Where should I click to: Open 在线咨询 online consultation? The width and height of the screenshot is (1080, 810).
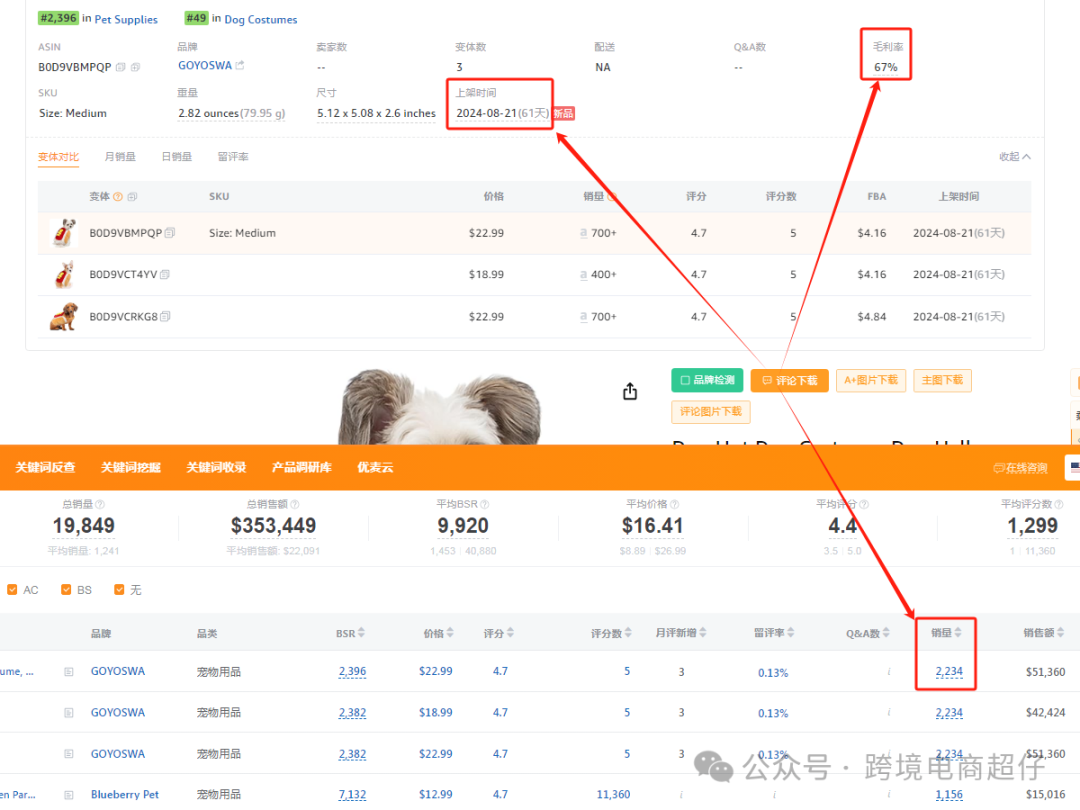(1020, 468)
